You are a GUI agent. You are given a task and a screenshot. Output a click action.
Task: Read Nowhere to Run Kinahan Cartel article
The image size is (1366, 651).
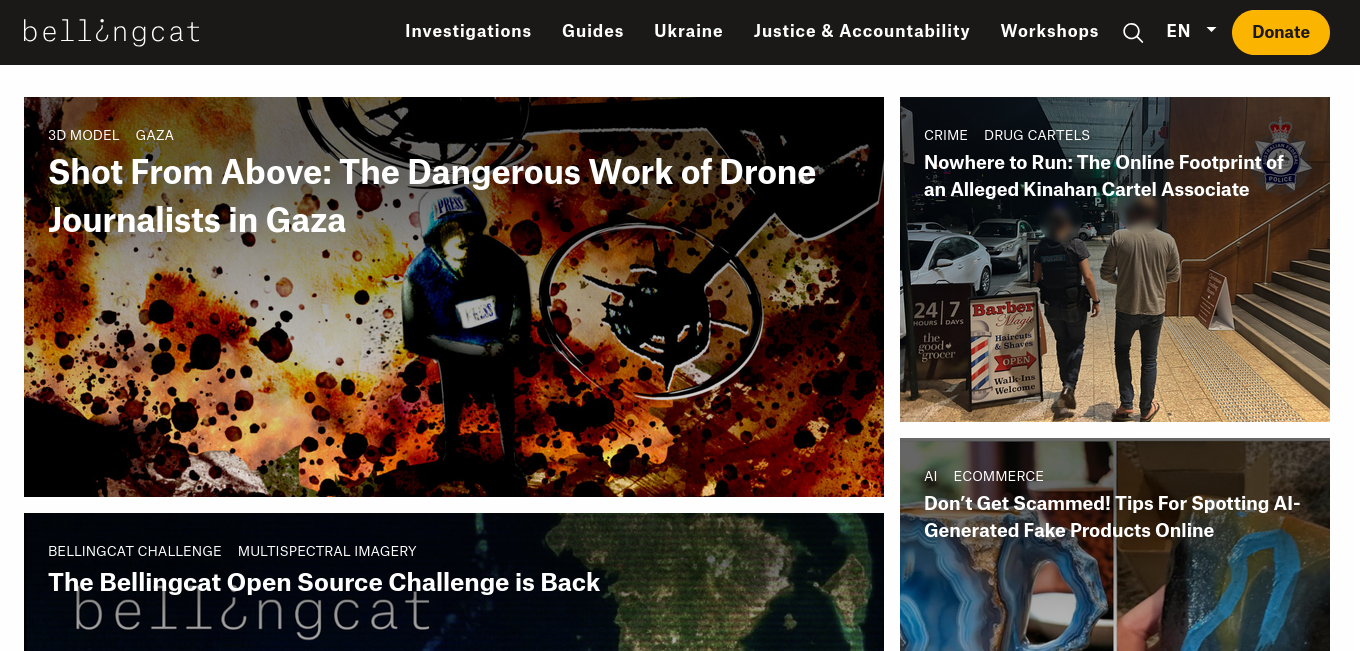1104,176
